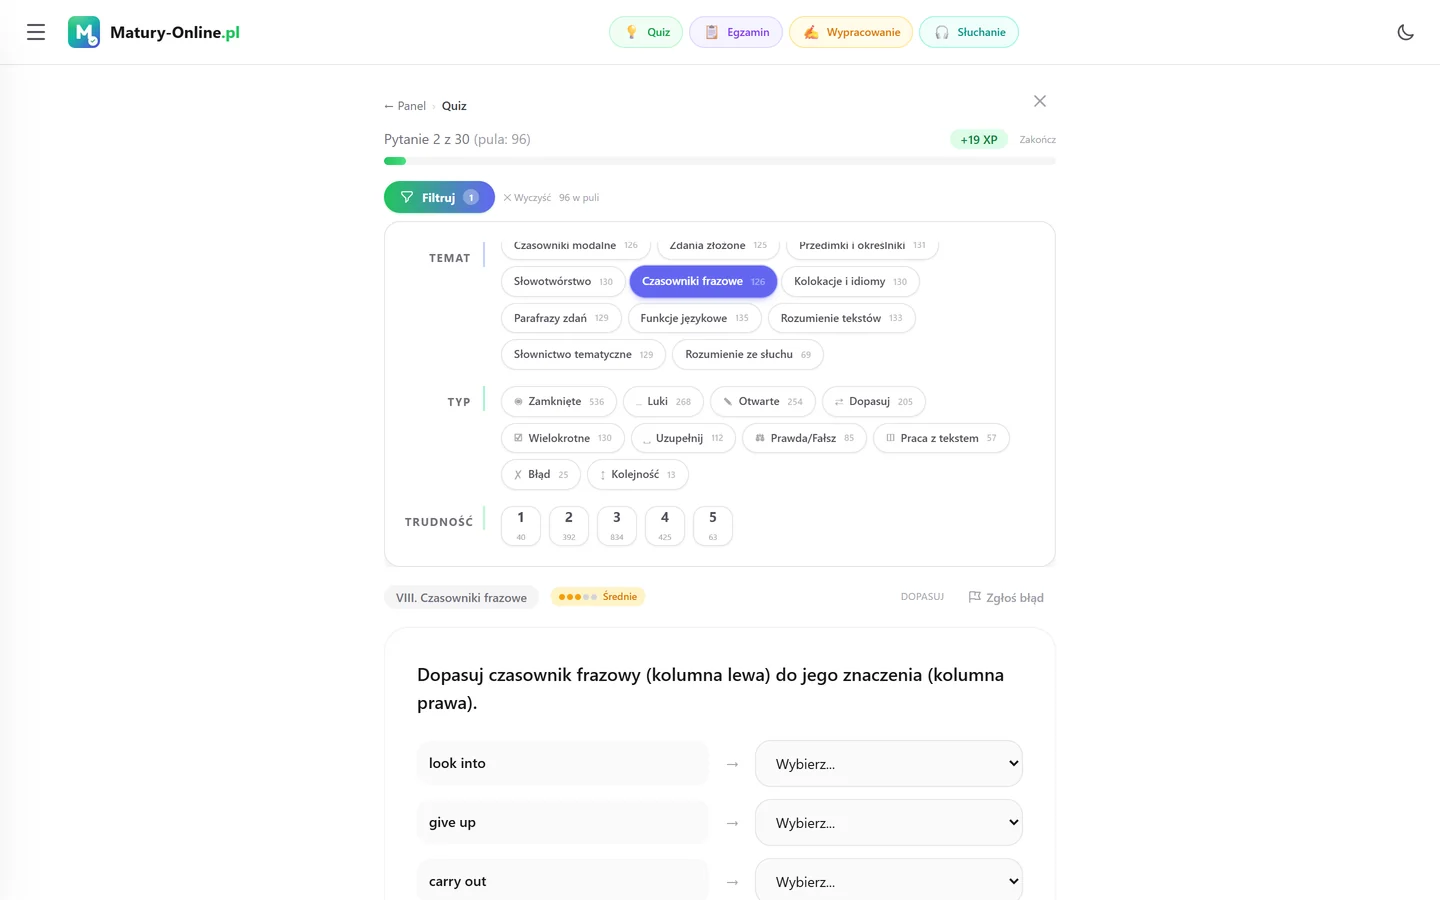This screenshot has width=1440, height=900.
Task: Select the Kolokacje i idiomy topic chip
Action: [850, 282]
